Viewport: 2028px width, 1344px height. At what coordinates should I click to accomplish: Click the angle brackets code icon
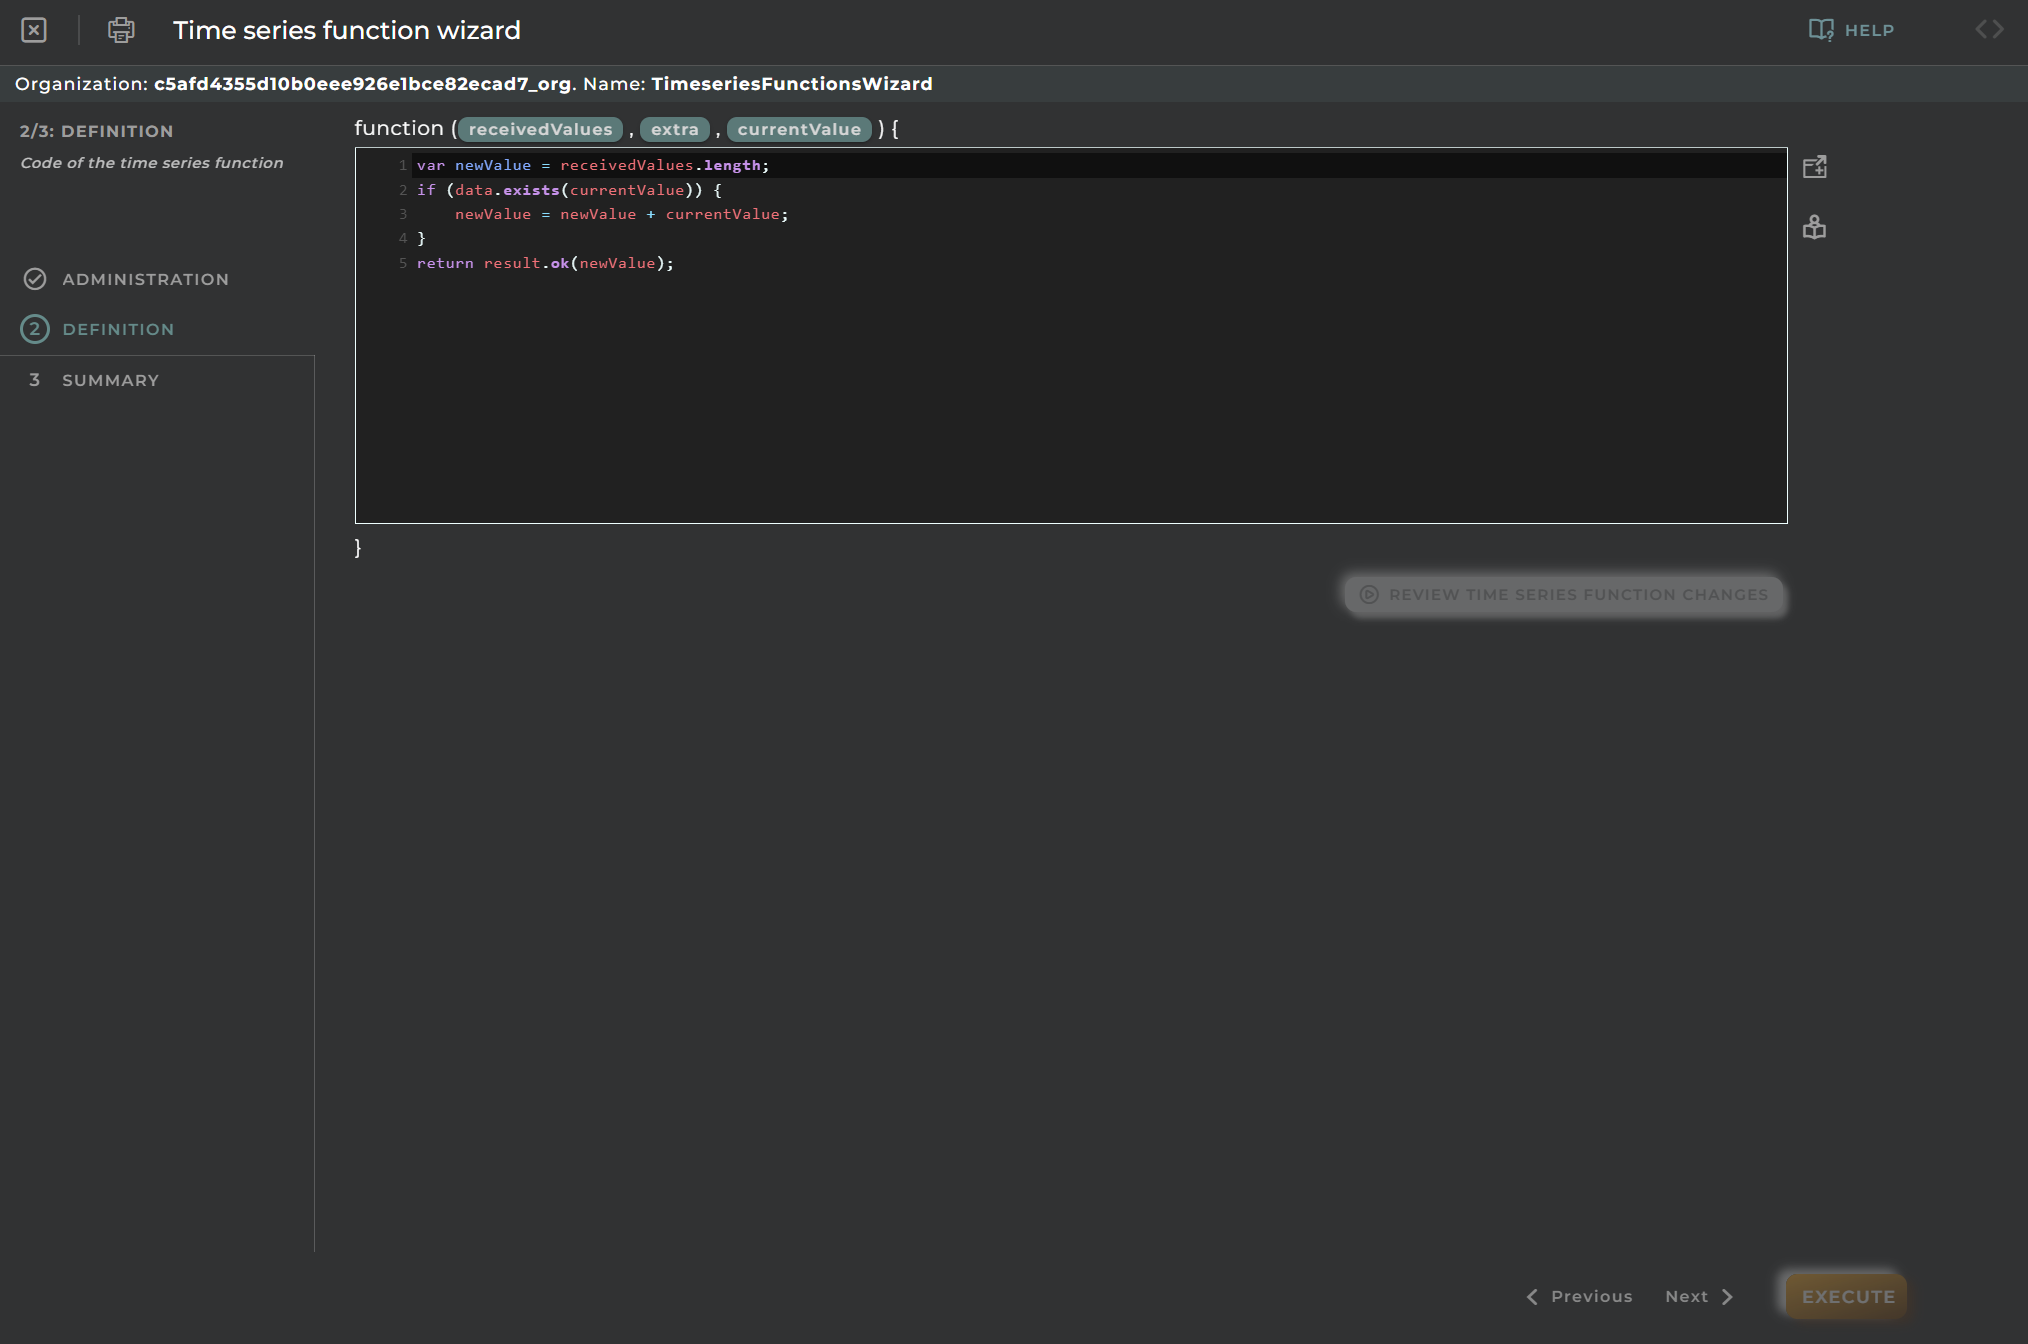pyautogui.click(x=1989, y=30)
